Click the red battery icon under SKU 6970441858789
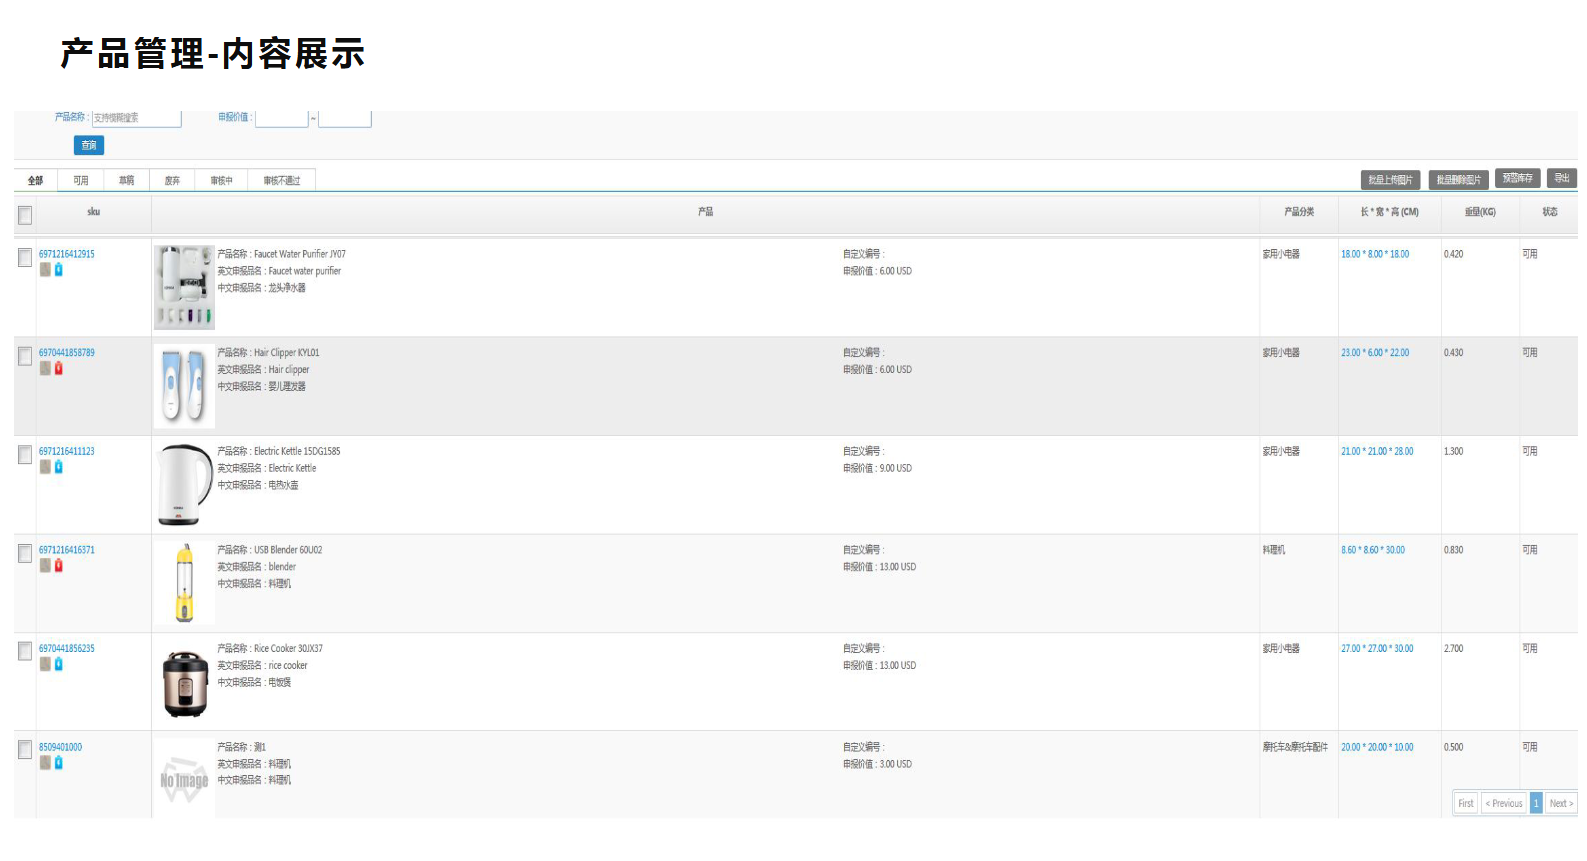 coord(58,369)
